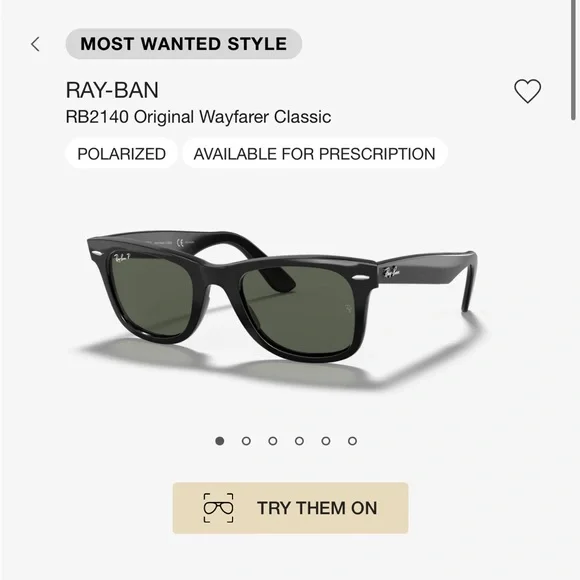Switch to the second carousel image dot
This screenshot has width=580, height=580.
point(246,441)
